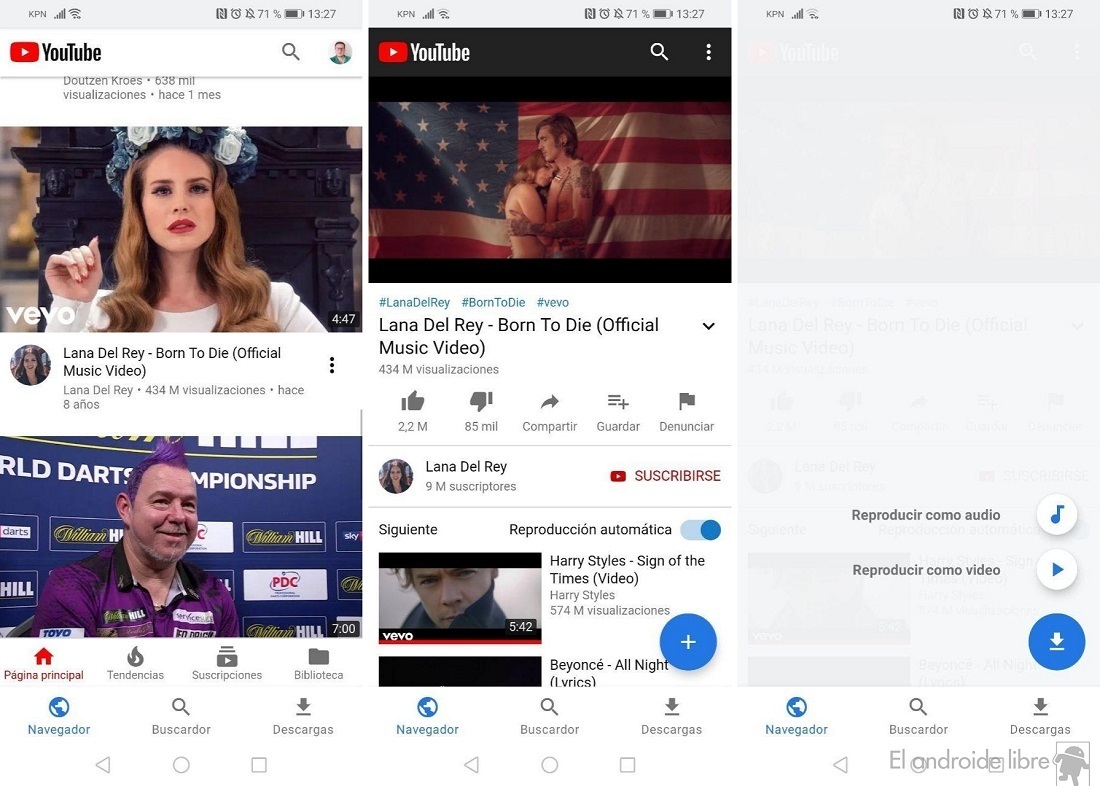Tap the Android home circle in the middle screen
Image resolution: width=1100 pixels, height=786 pixels.
549,764
